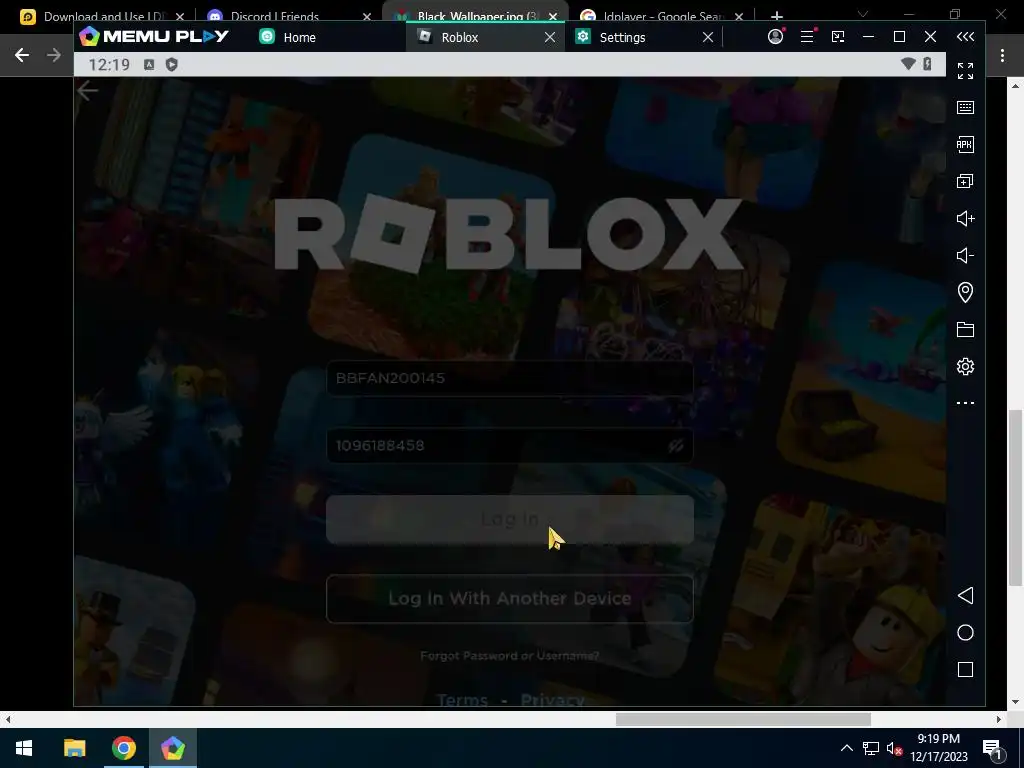This screenshot has width=1024, height=768.
Task: Open File Explorer from taskbar
Action: pyautogui.click(x=74, y=748)
